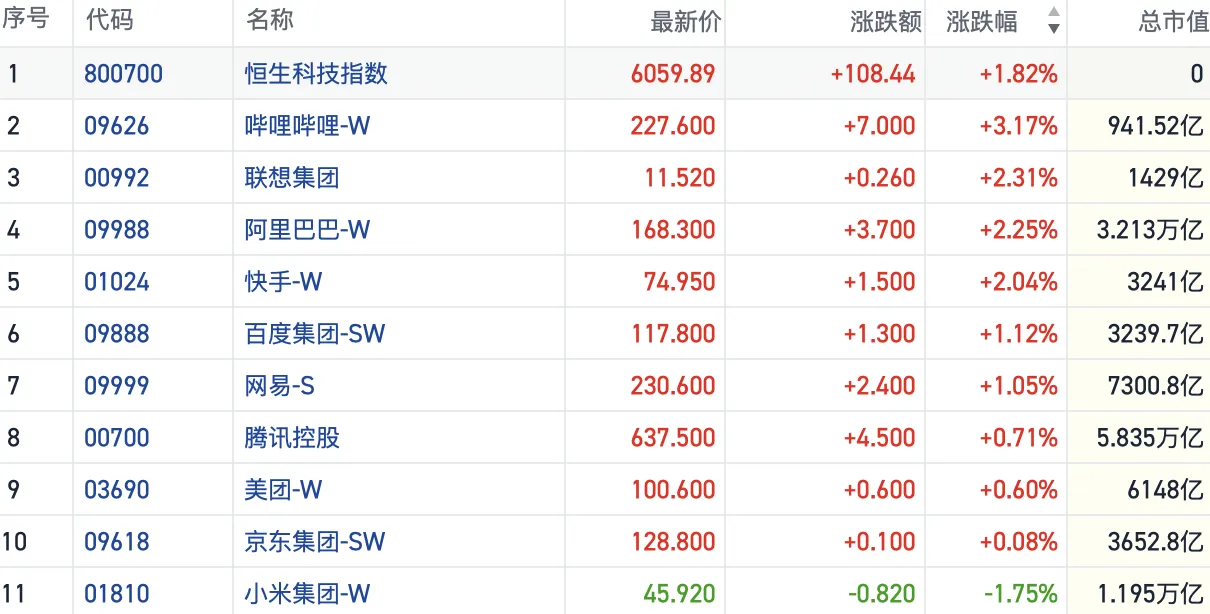Click the 代码 column header
1210x614 pixels.
click(x=109, y=21)
